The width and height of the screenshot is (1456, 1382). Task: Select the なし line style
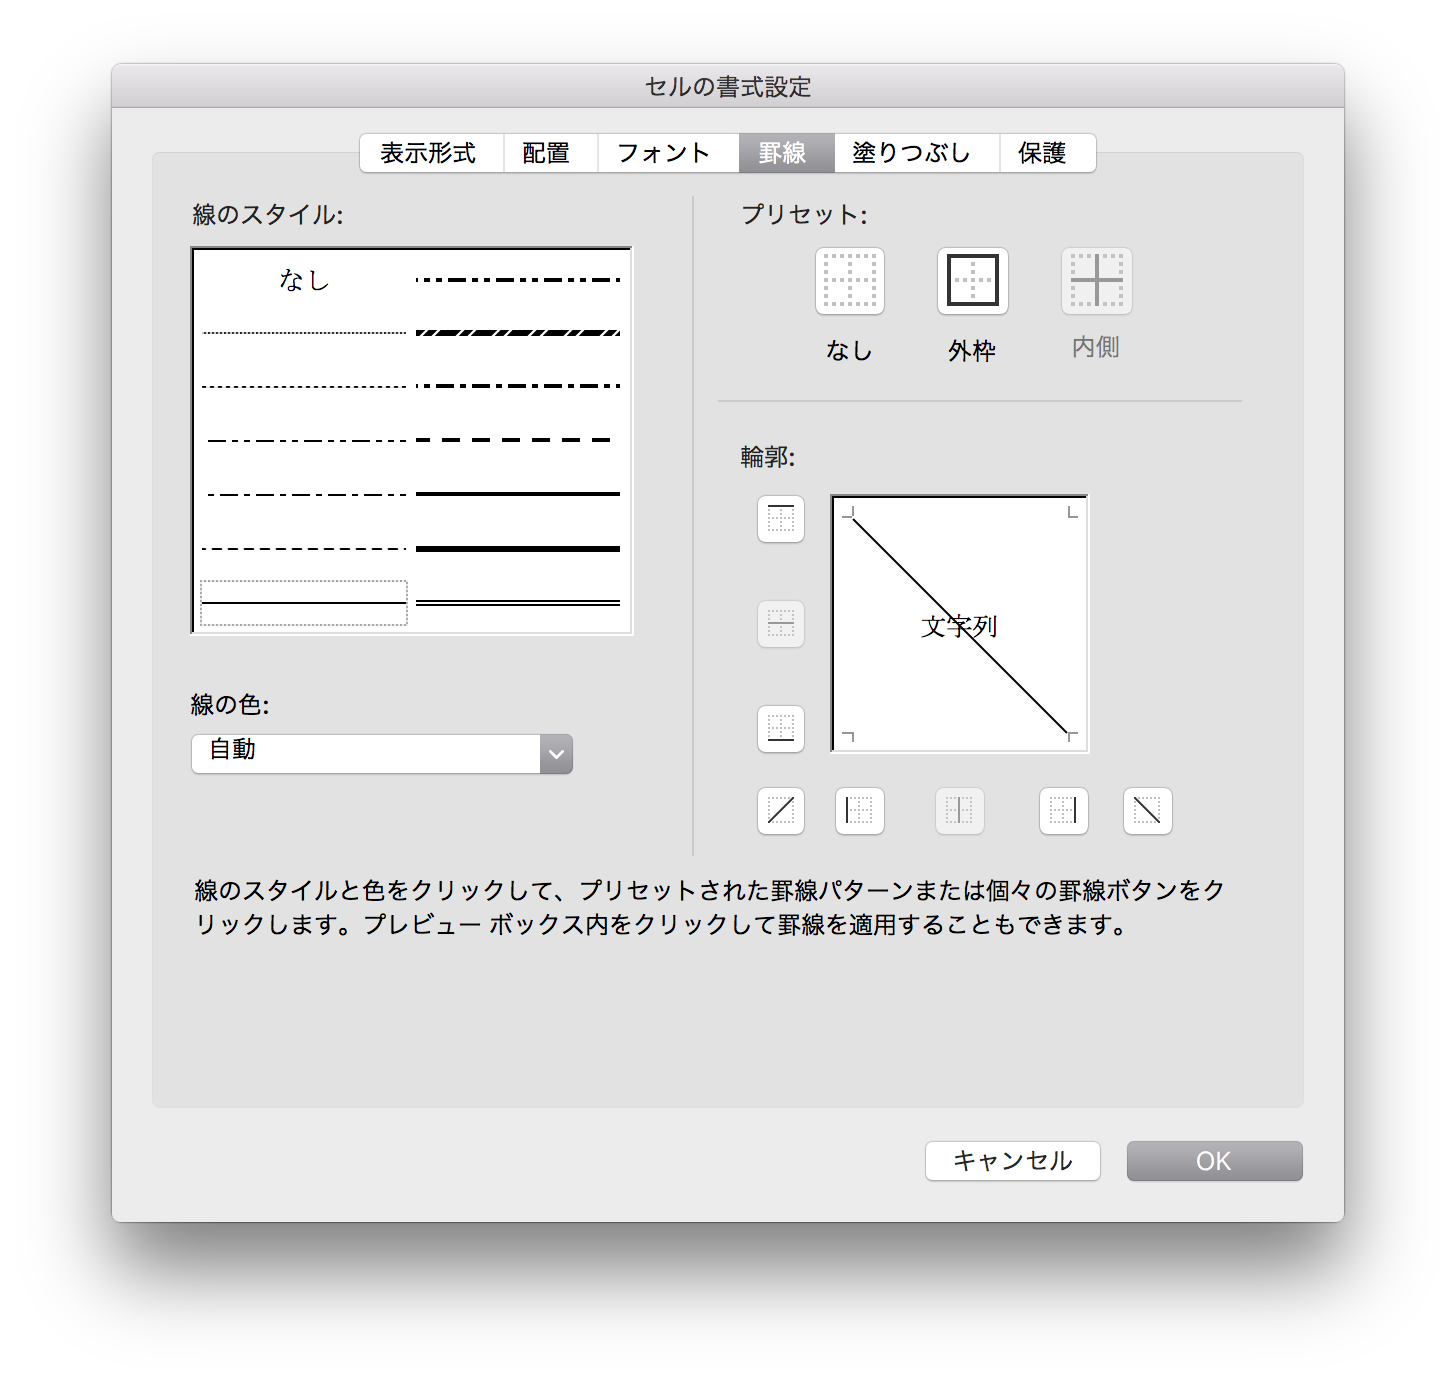pyautogui.click(x=304, y=280)
